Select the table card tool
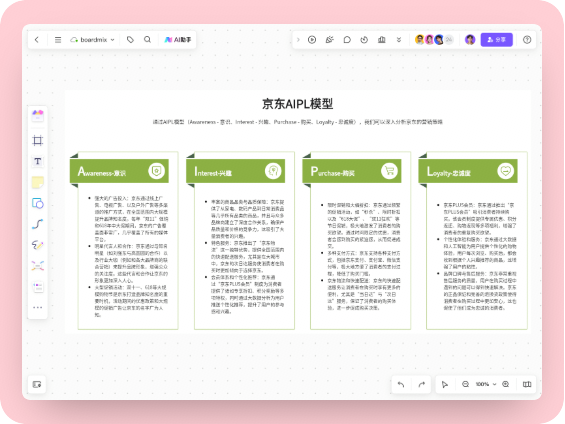 (38, 287)
